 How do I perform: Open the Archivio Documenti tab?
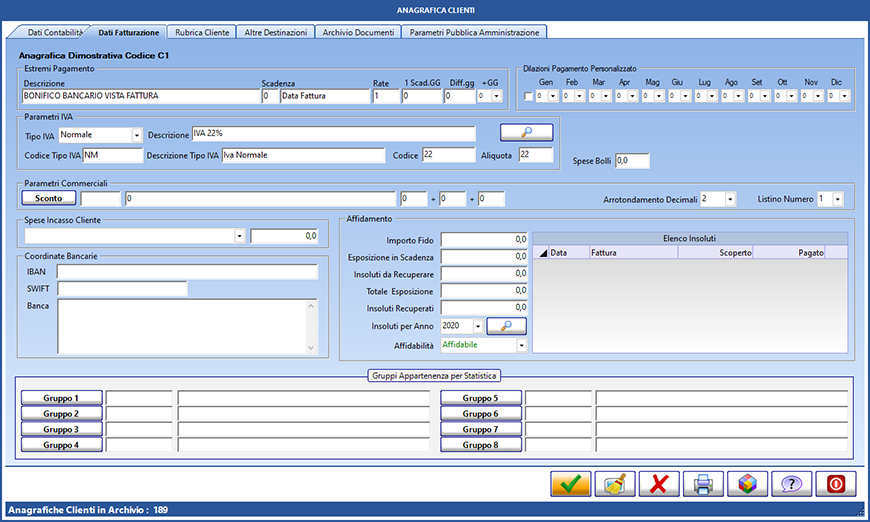coord(358,32)
